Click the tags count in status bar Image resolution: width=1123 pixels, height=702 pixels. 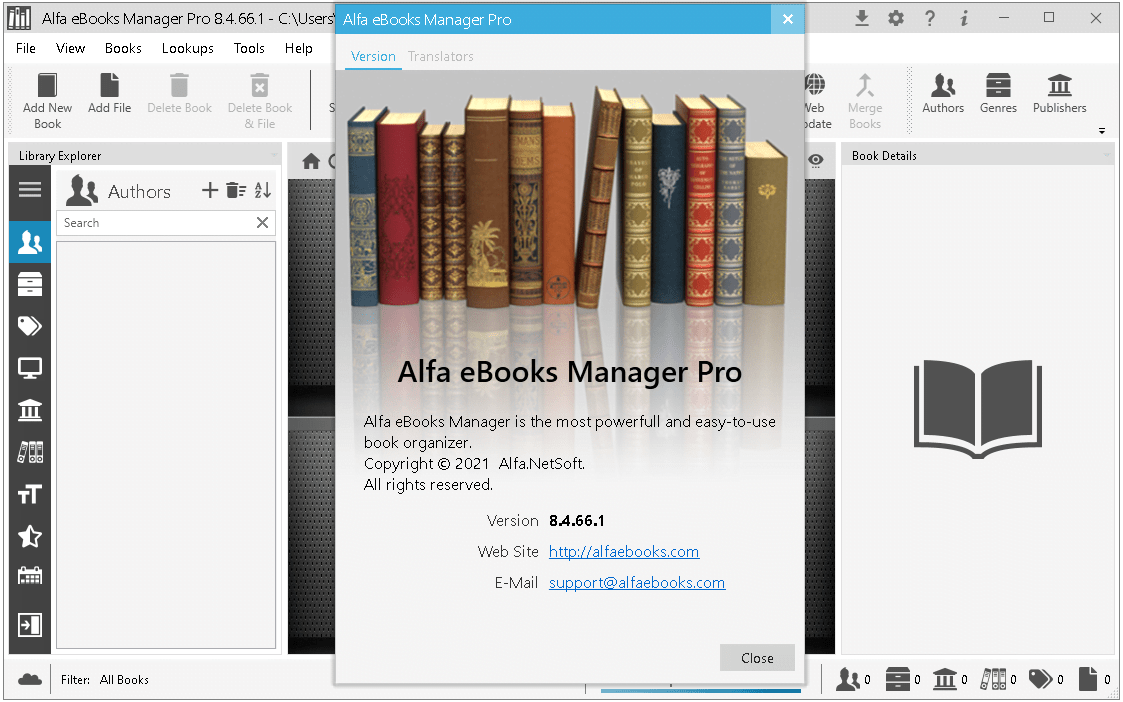coord(1046,678)
